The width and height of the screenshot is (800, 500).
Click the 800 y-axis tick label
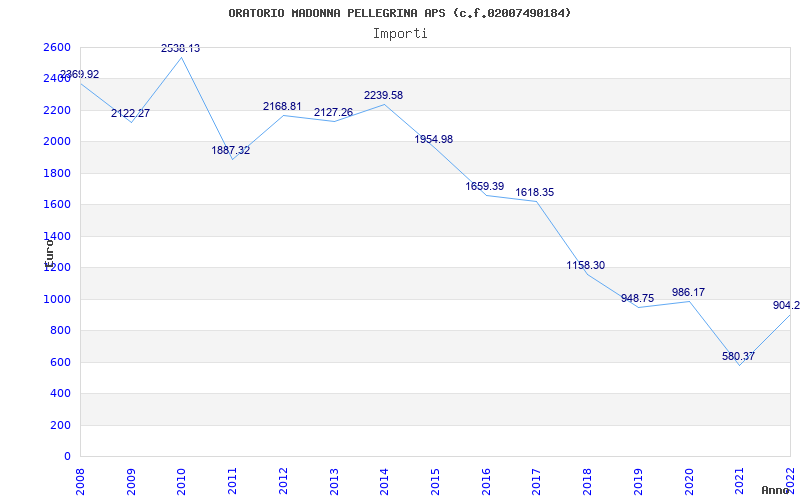[x=62, y=331]
